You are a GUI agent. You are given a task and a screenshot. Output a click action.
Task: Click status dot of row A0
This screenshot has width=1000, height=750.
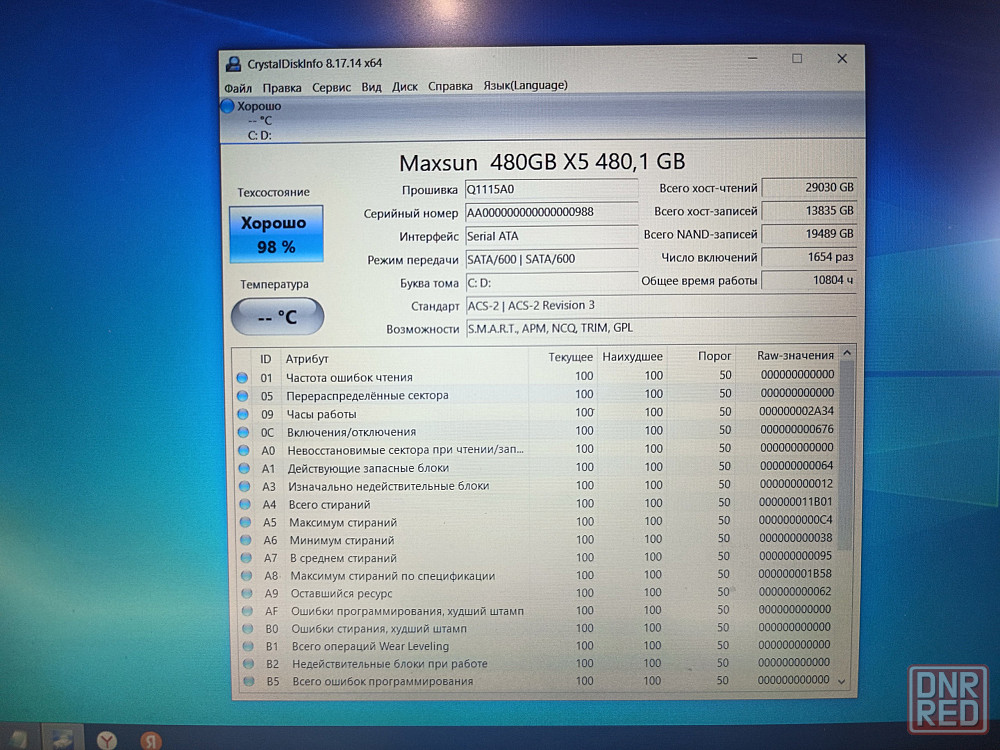point(244,450)
